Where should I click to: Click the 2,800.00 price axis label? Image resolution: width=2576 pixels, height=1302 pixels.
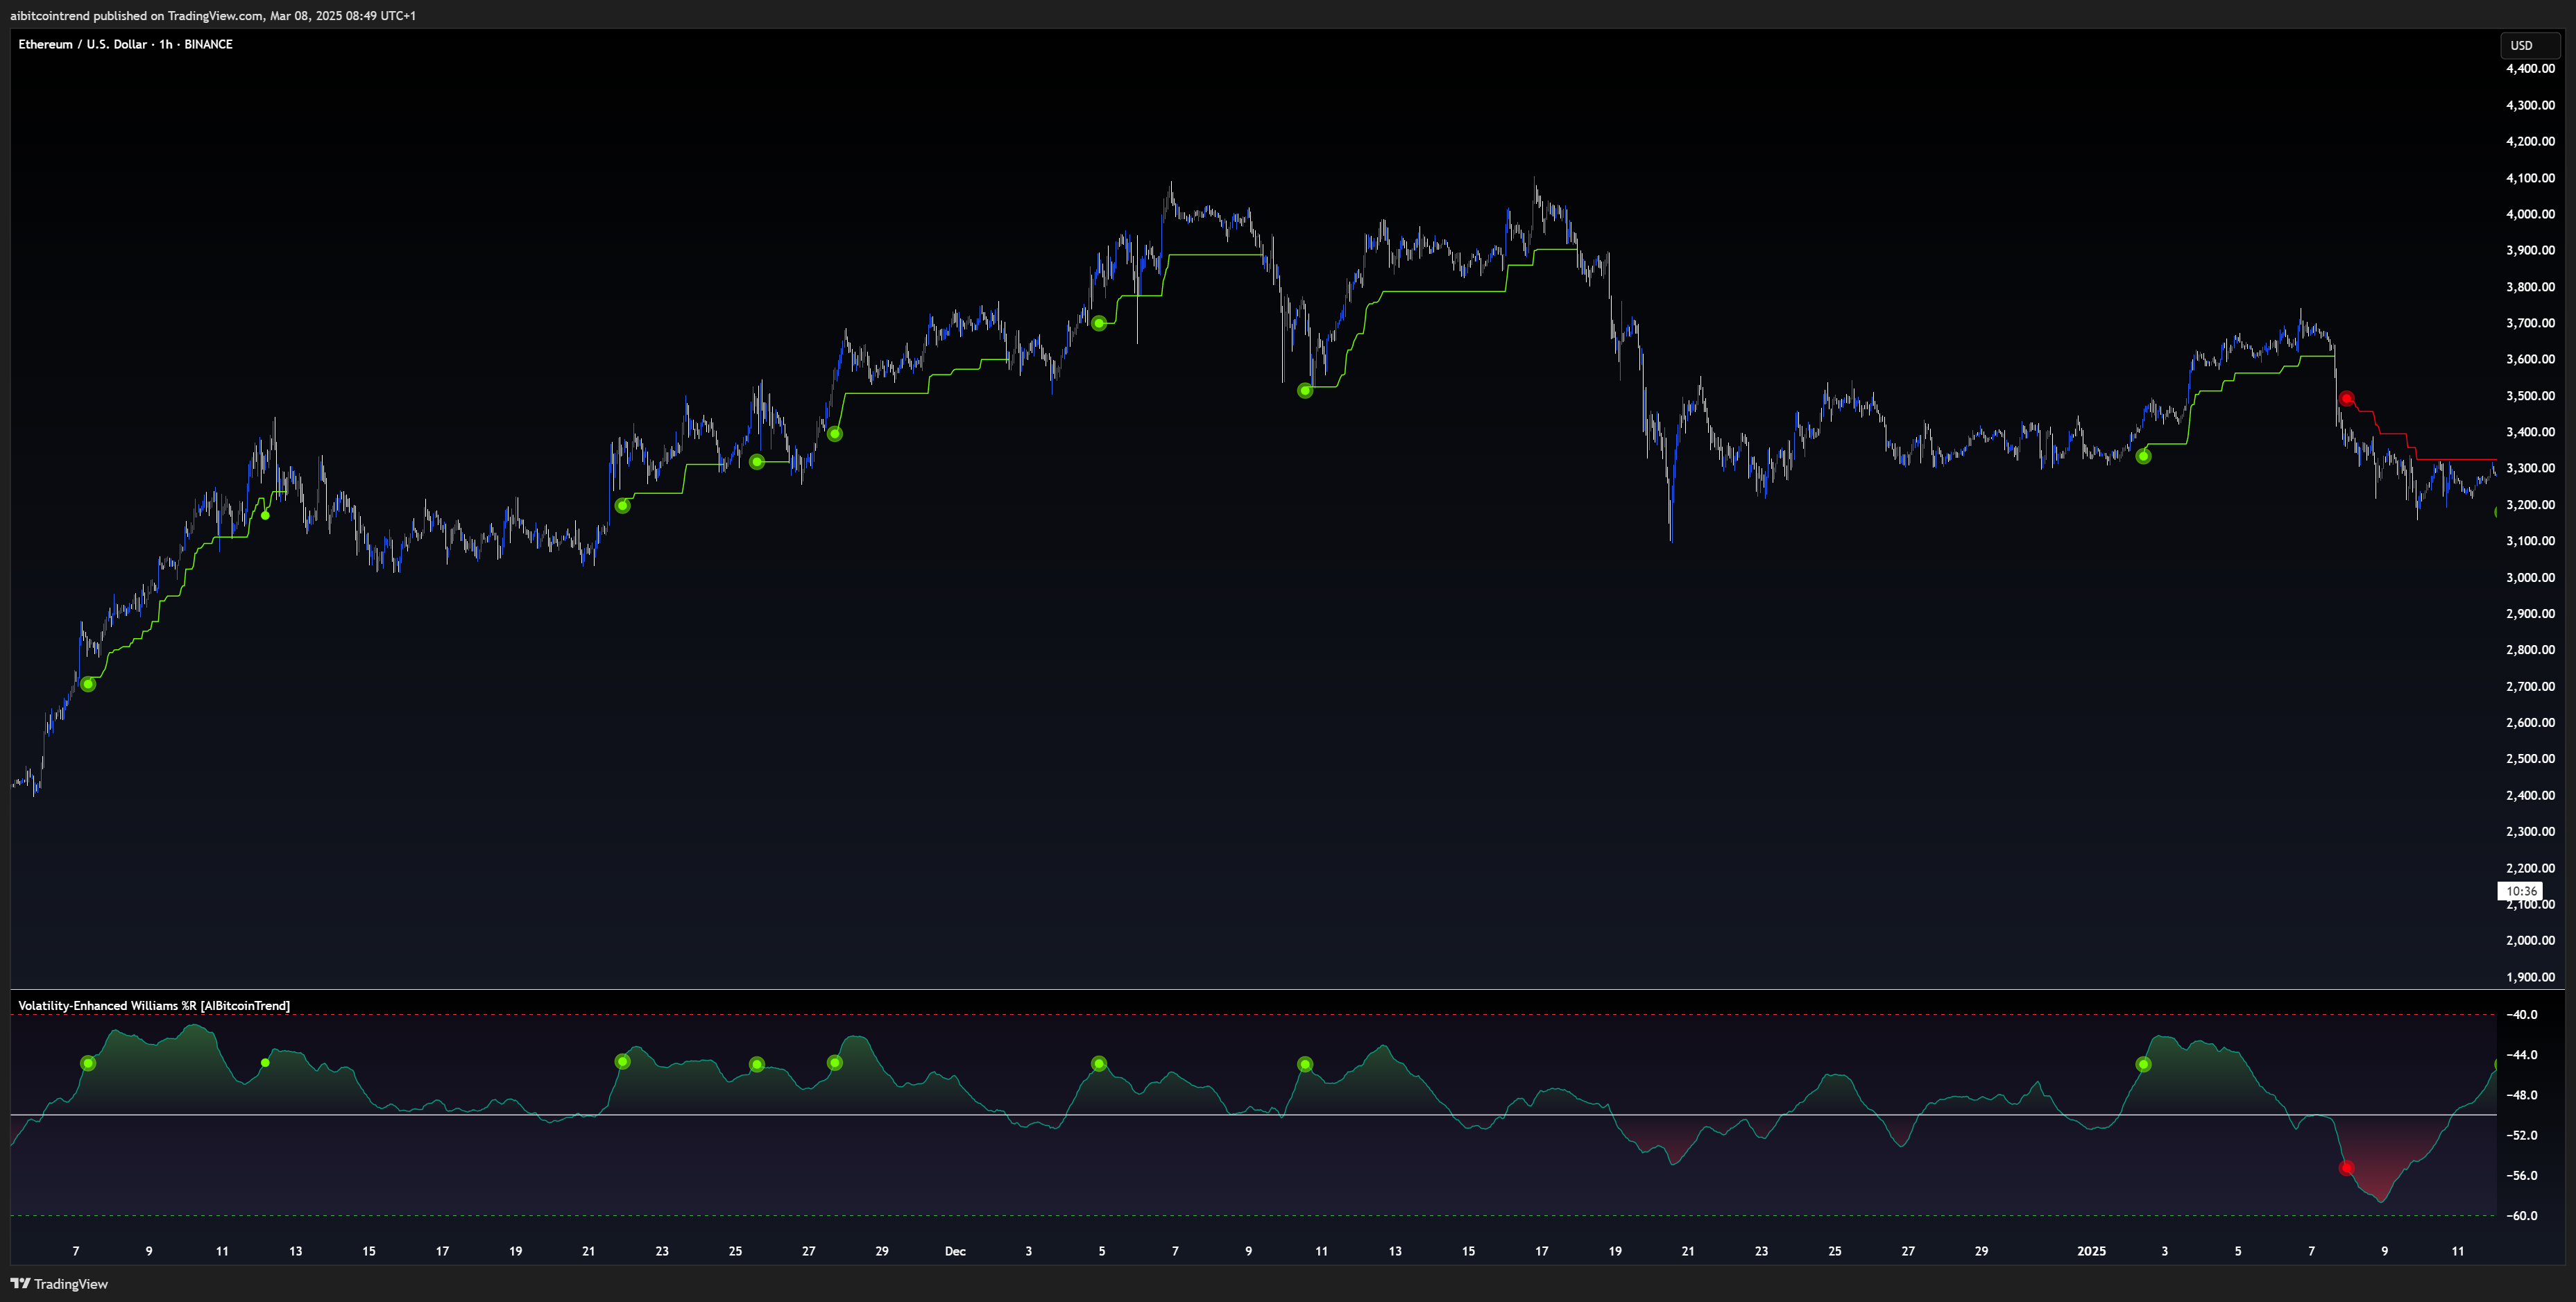pyautogui.click(x=2530, y=650)
